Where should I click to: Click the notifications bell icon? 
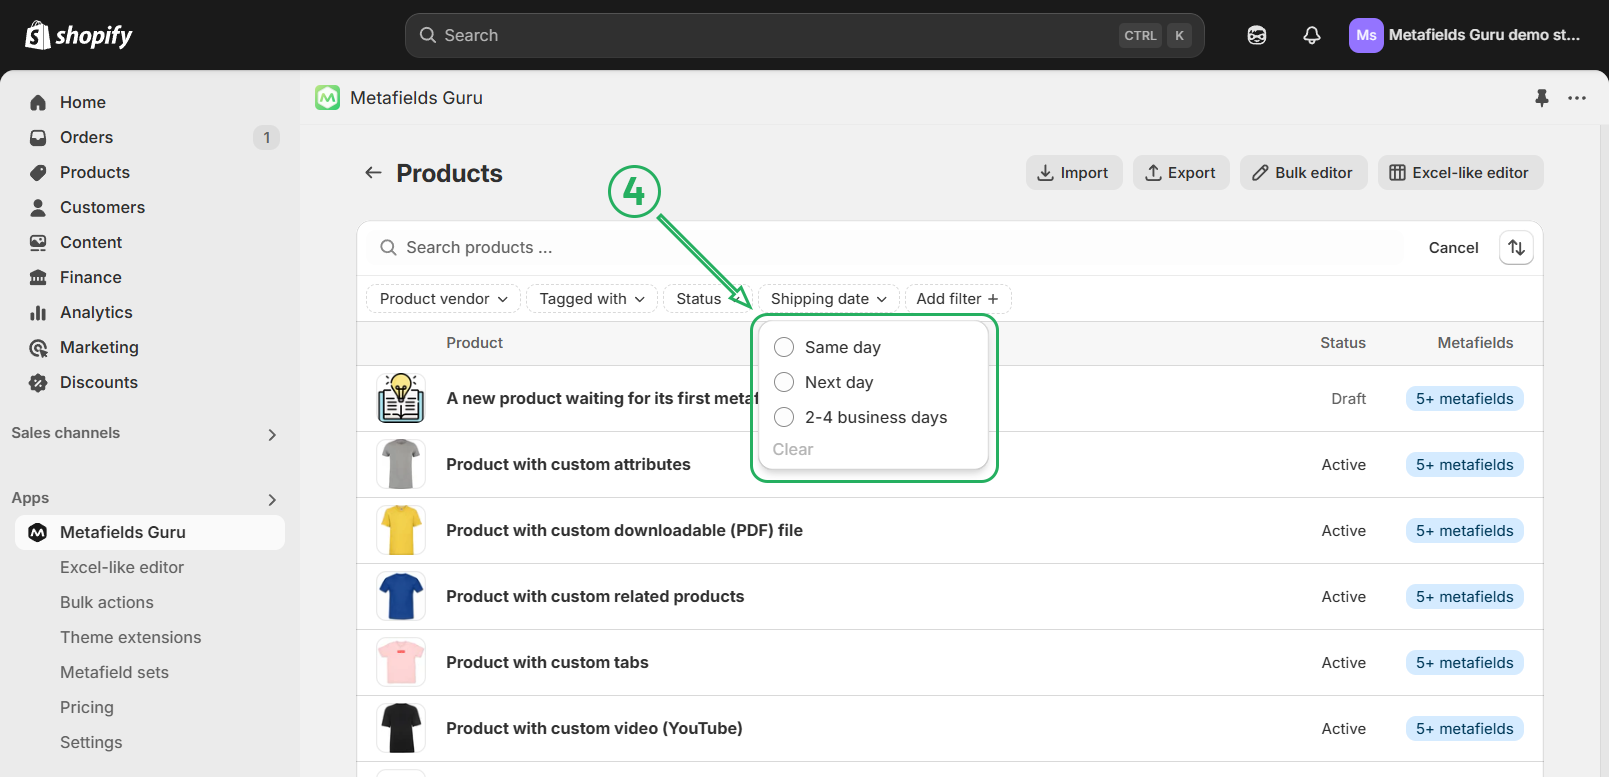click(1312, 35)
